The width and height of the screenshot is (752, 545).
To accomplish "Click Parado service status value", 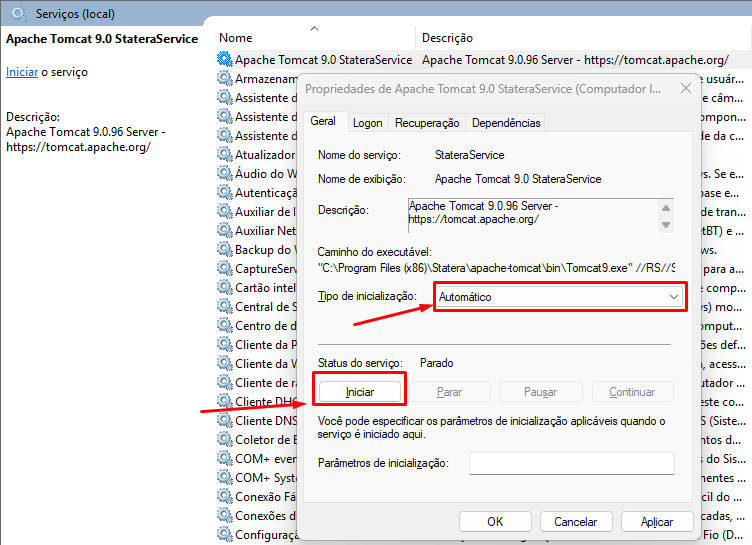I will pos(436,363).
